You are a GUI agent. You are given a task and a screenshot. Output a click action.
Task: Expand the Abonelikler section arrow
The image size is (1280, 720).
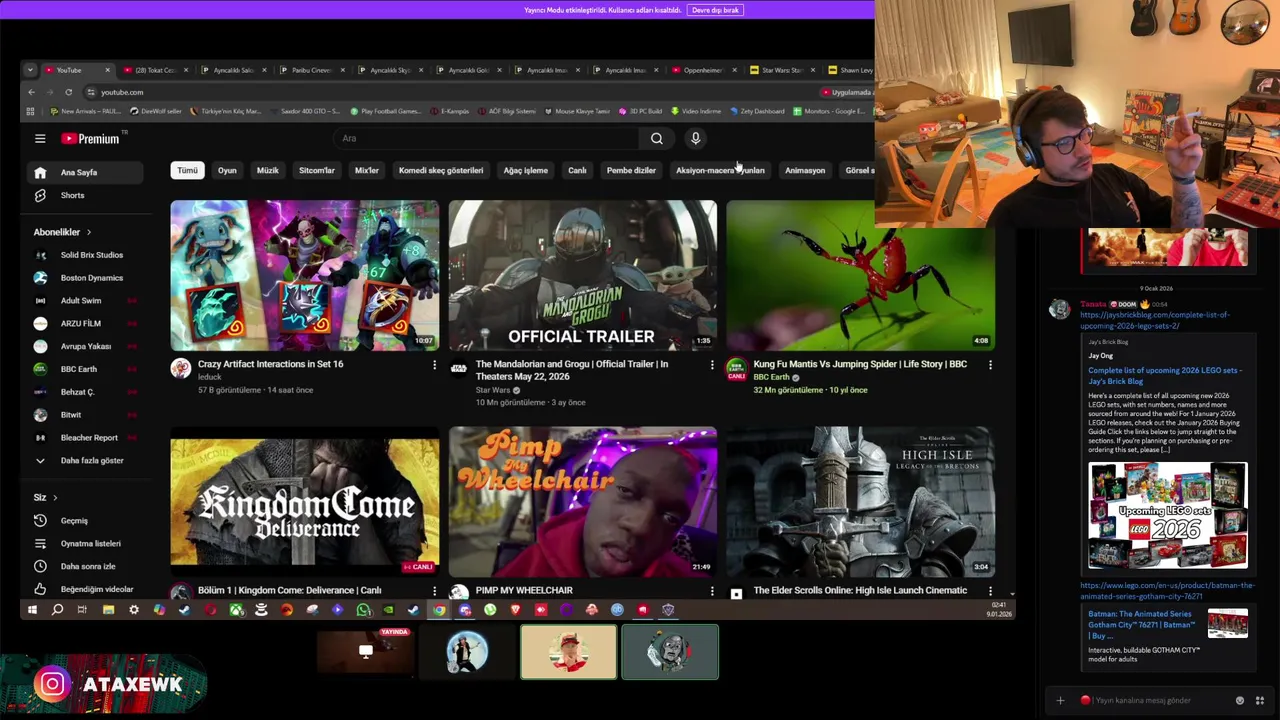coord(88,232)
